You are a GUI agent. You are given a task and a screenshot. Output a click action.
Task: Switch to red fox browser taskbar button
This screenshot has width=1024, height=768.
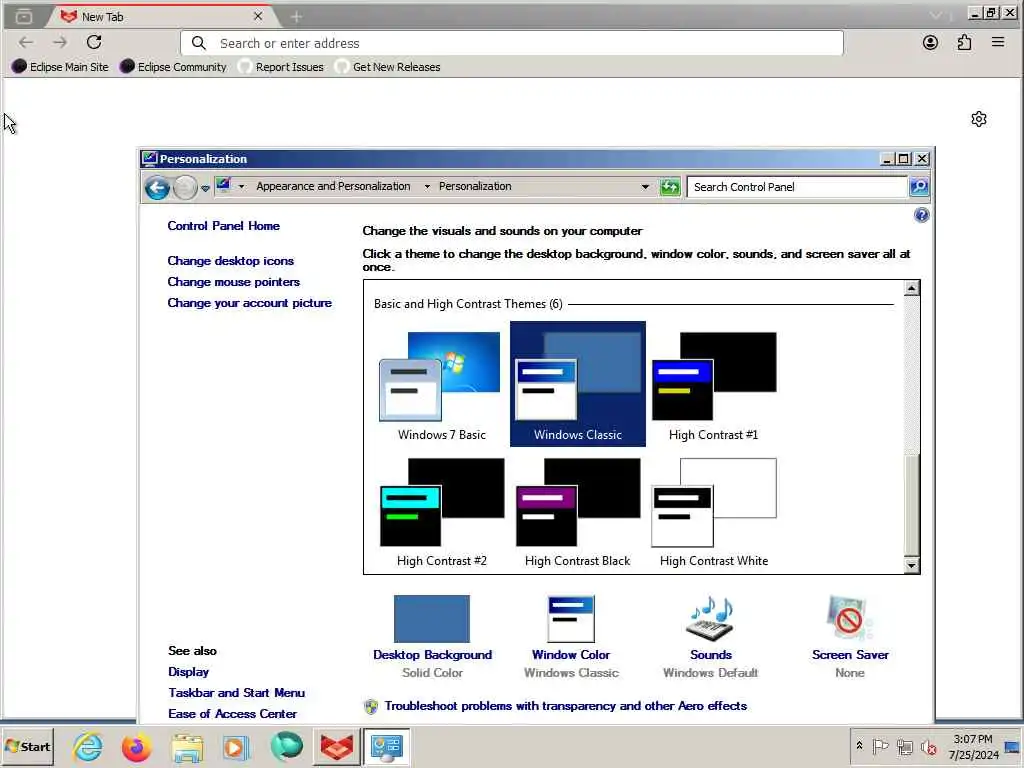pos(336,747)
